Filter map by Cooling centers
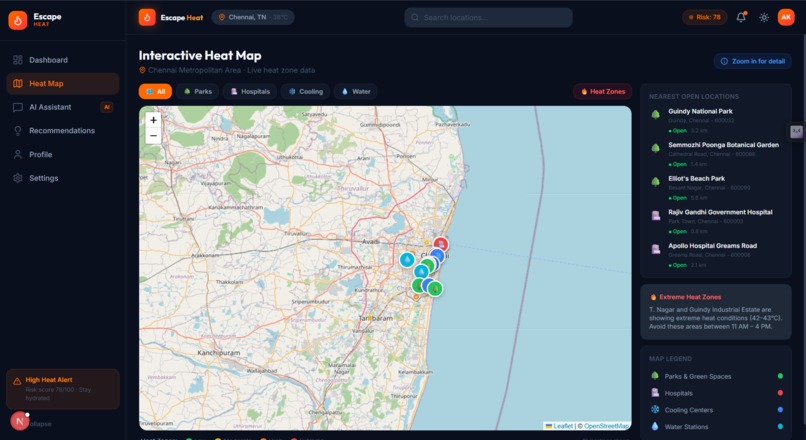806x440 pixels. (x=305, y=91)
